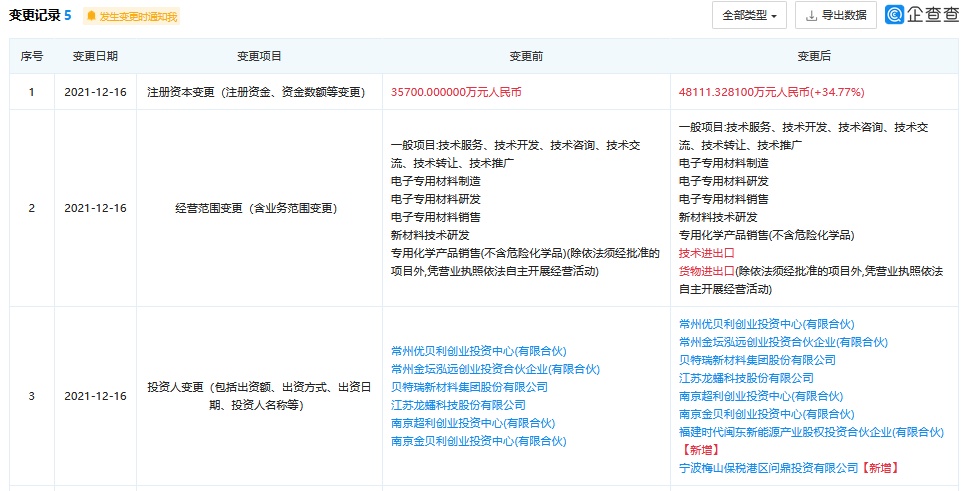Screen dimensions: 964x491
Task: Click 电子专用材料研发 in 变更后 column
Action: point(724,181)
